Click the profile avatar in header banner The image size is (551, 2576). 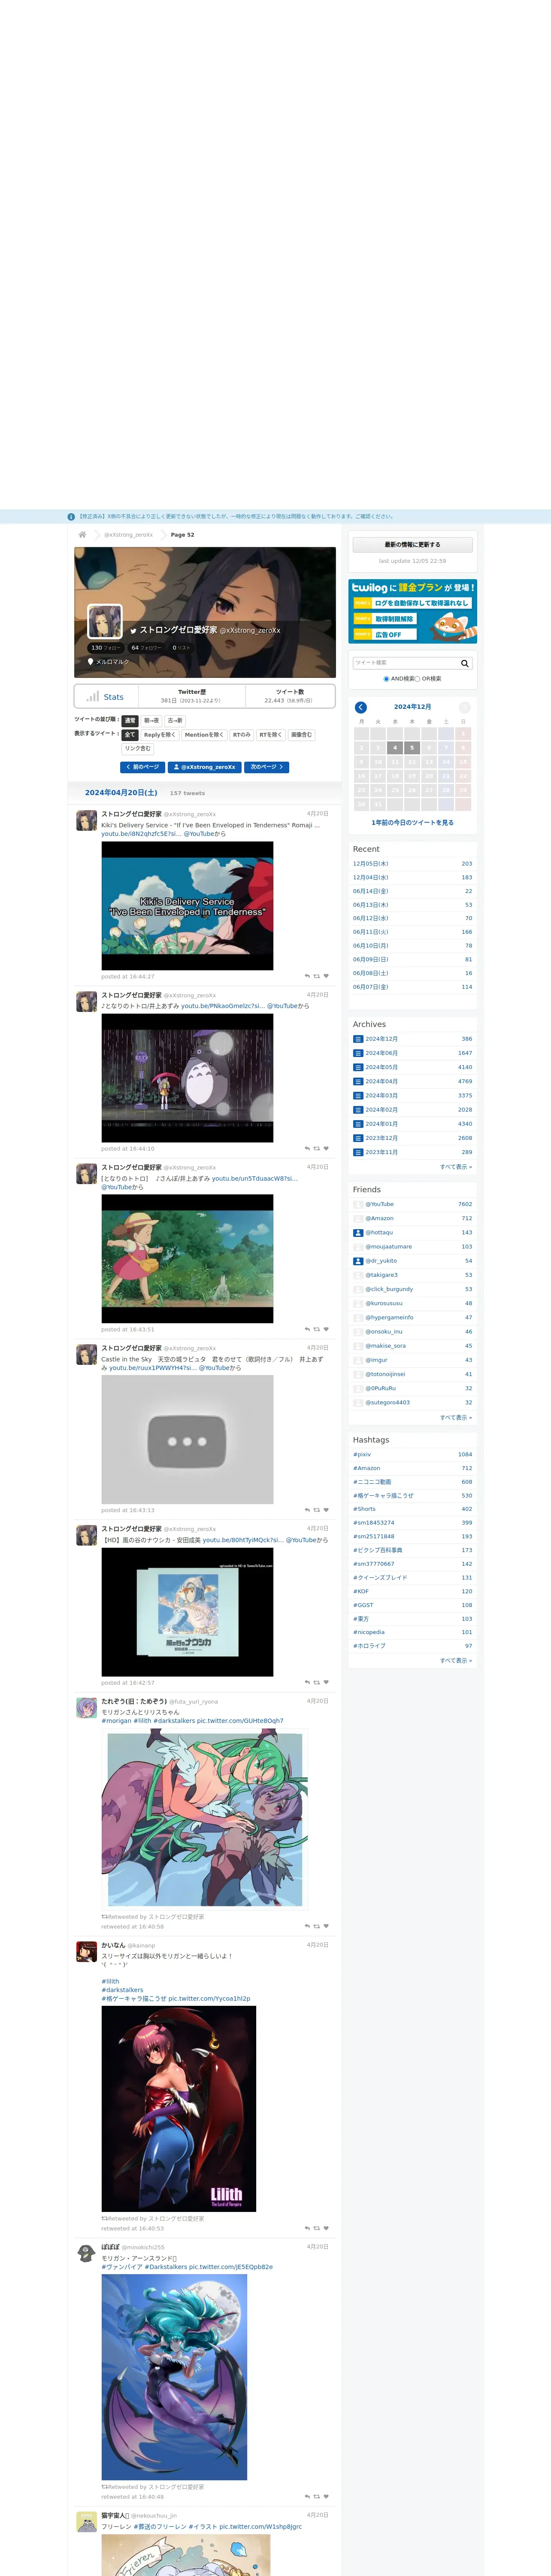[x=105, y=622]
